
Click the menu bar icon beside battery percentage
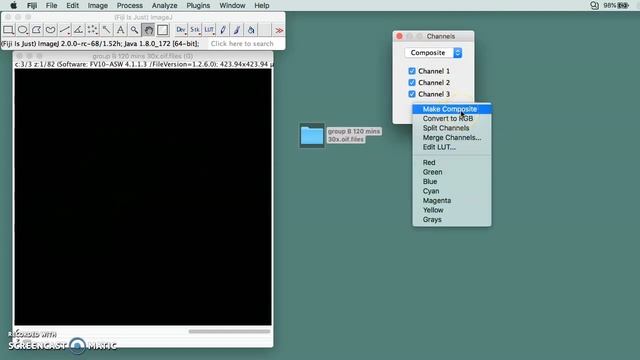click(594, 6)
